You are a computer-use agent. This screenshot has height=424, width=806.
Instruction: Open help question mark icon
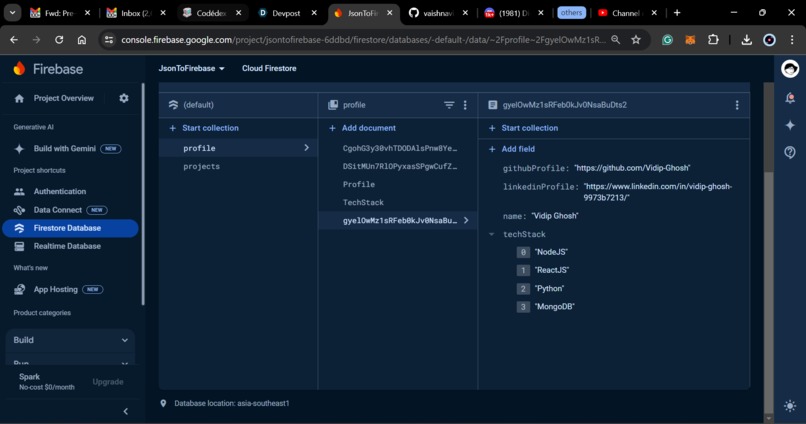(x=790, y=152)
